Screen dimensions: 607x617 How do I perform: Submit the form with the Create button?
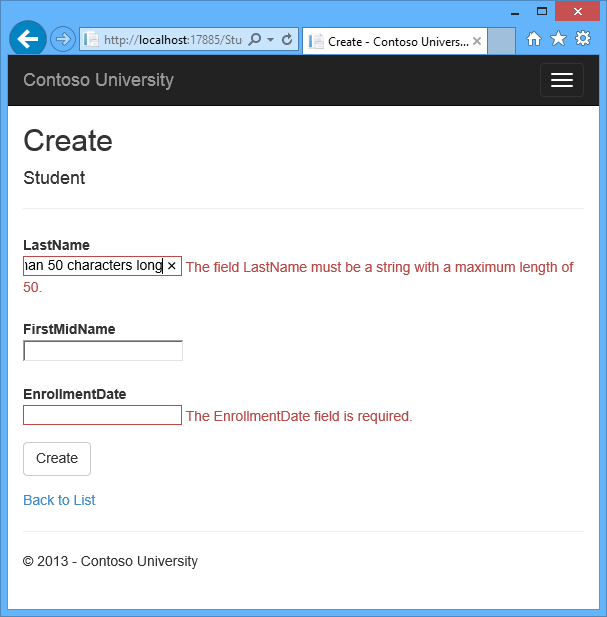click(57, 459)
